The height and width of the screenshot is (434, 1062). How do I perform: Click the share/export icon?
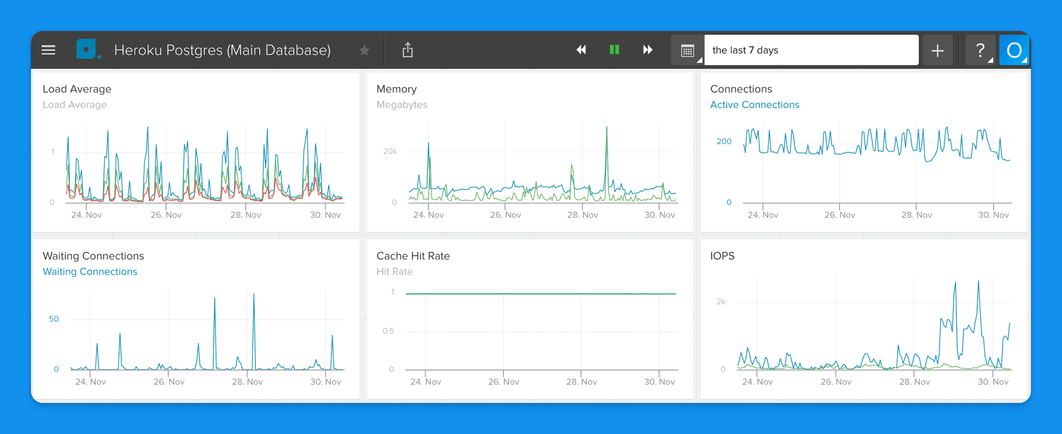tap(407, 50)
